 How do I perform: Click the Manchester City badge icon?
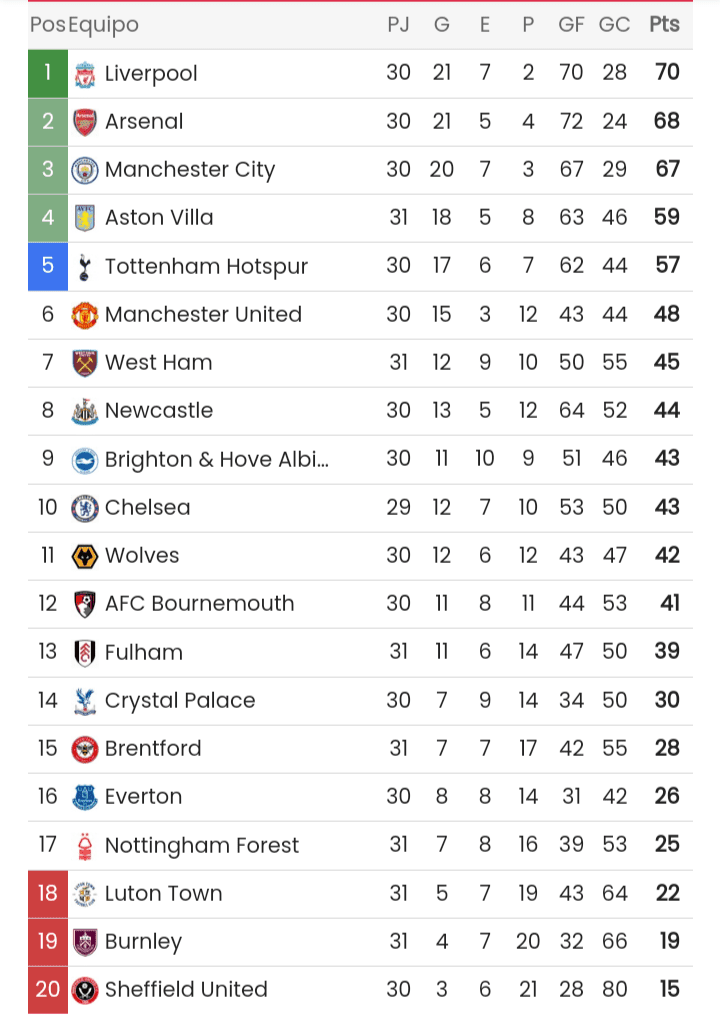tap(84, 170)
